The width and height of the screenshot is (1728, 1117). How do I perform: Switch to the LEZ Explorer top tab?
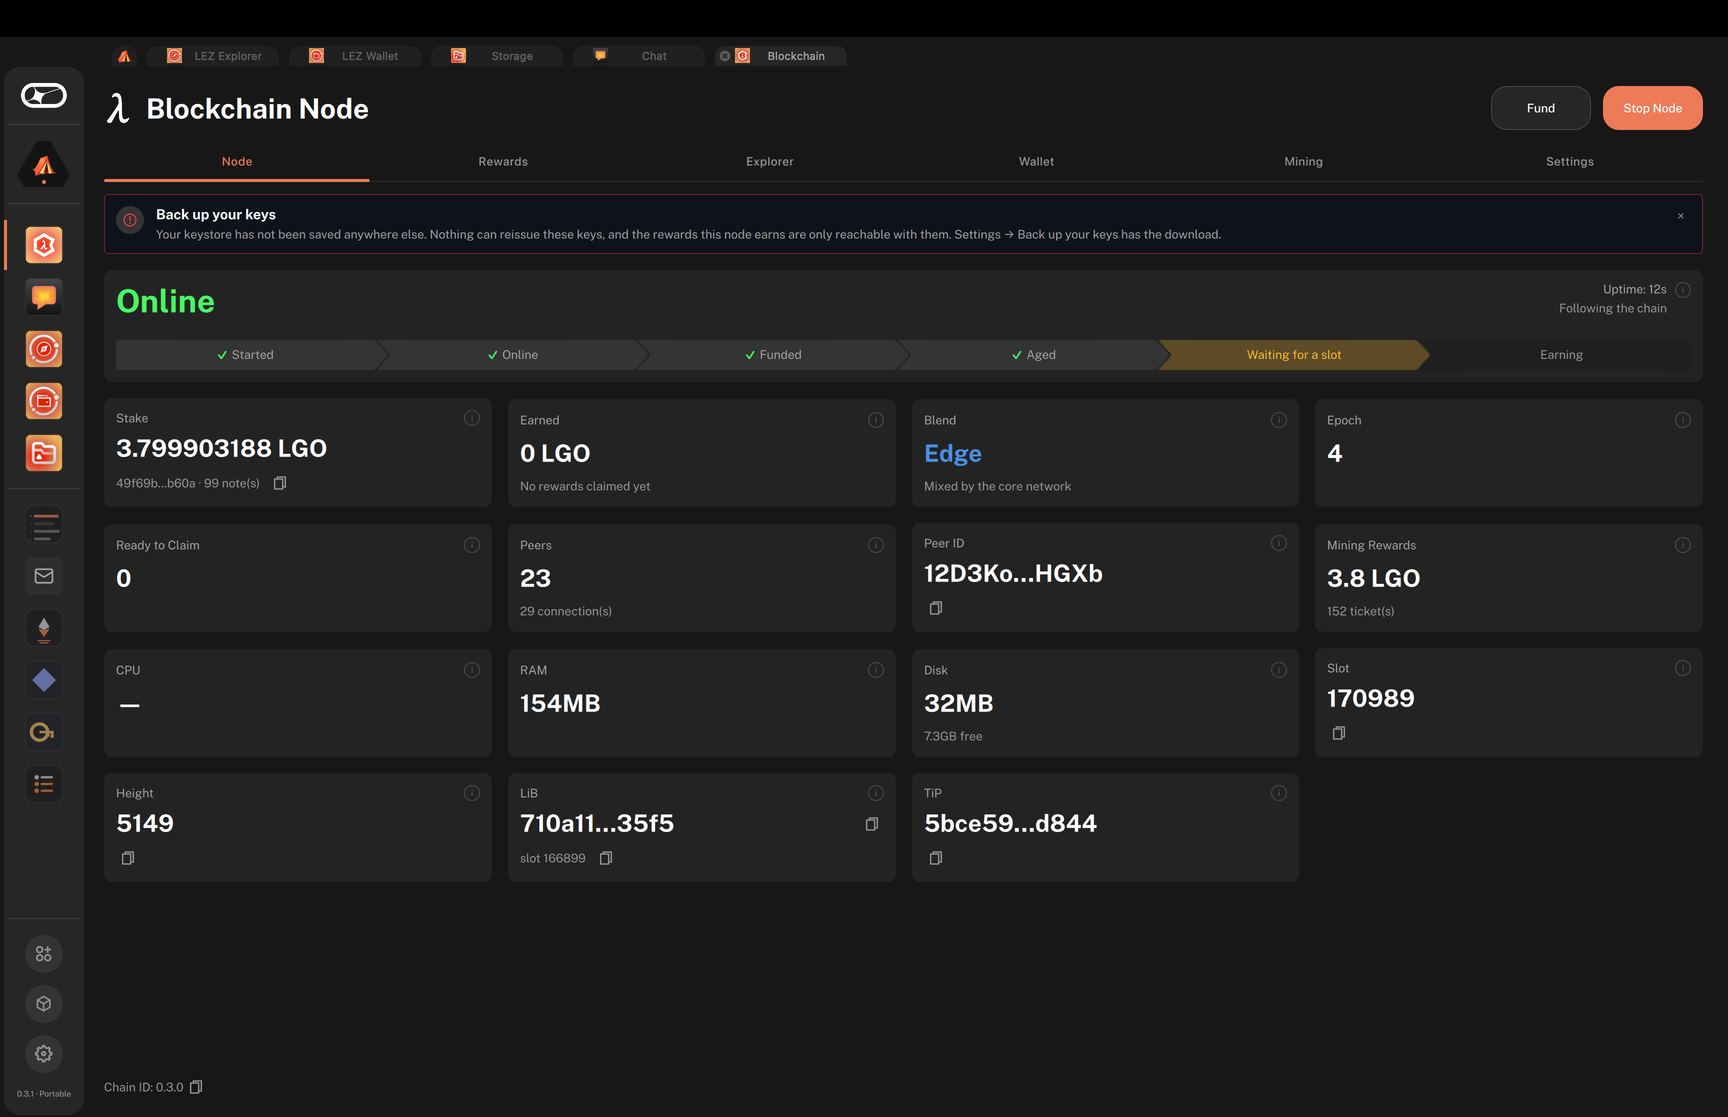point(215,56)
